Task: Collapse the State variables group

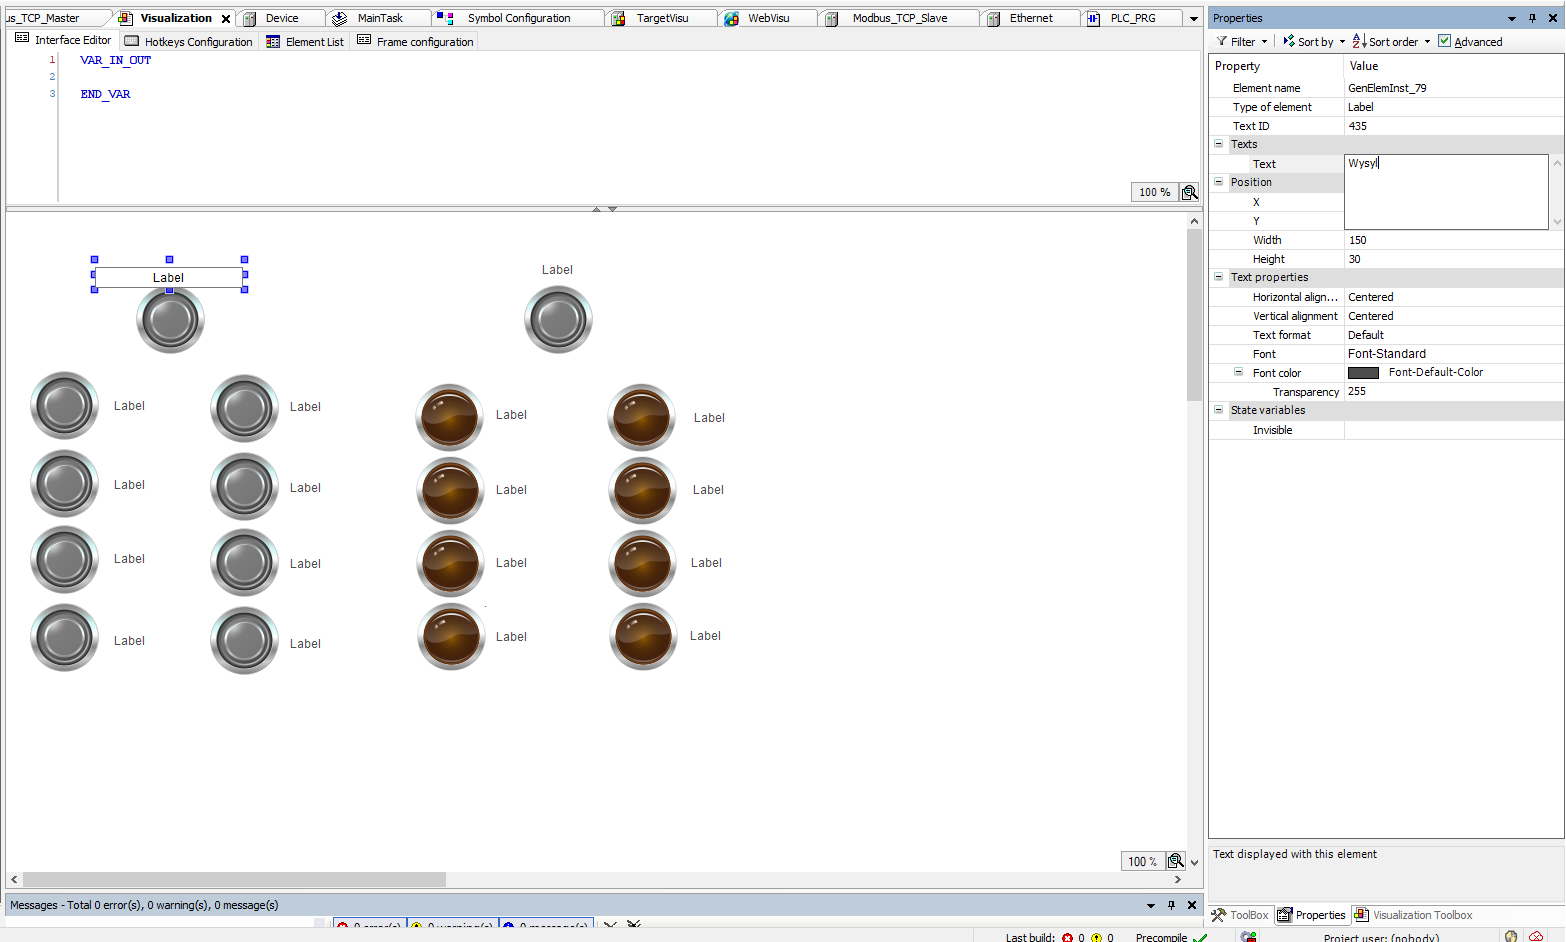Action: coord(1218,410)
